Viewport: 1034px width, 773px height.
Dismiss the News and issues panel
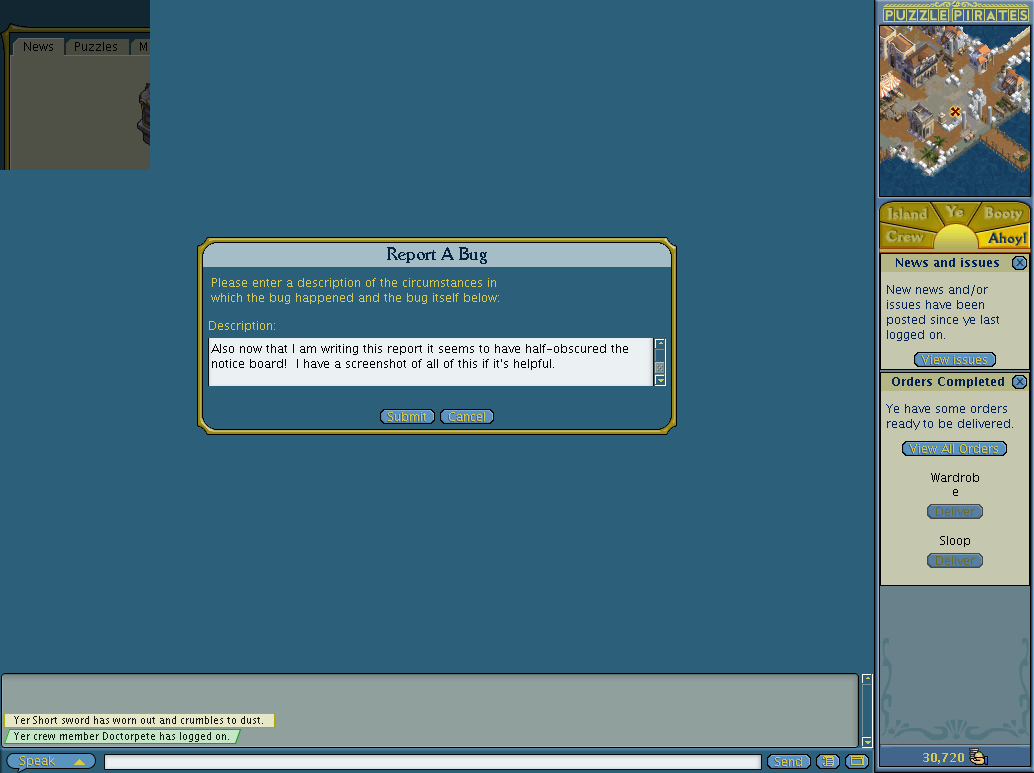click(1019, 263)
